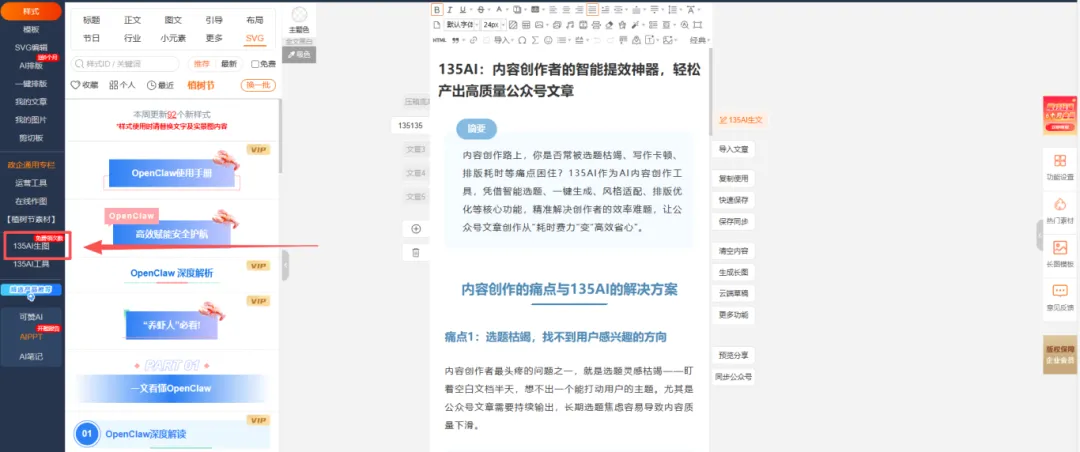This screenshot has width=1080, height=452.
Task: Apply underline formatting
Action: pos(462,9)
